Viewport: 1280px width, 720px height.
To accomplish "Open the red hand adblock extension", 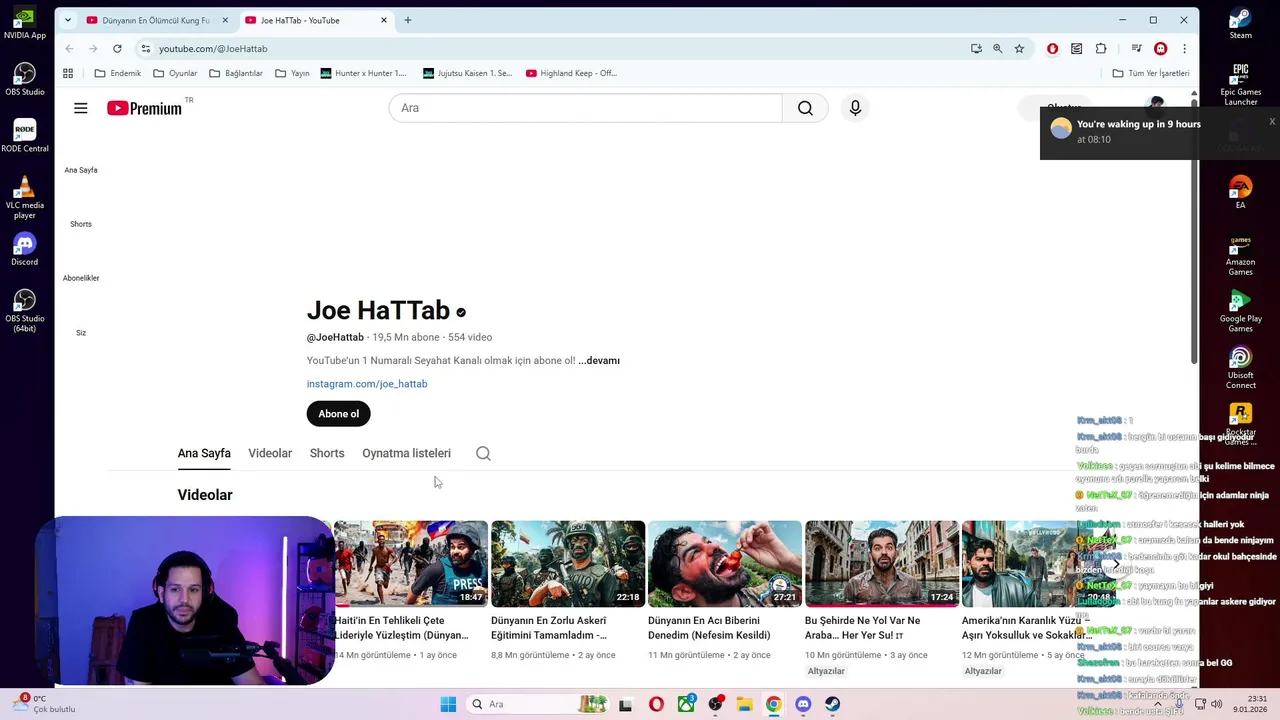I will [x=1052, y=48].
